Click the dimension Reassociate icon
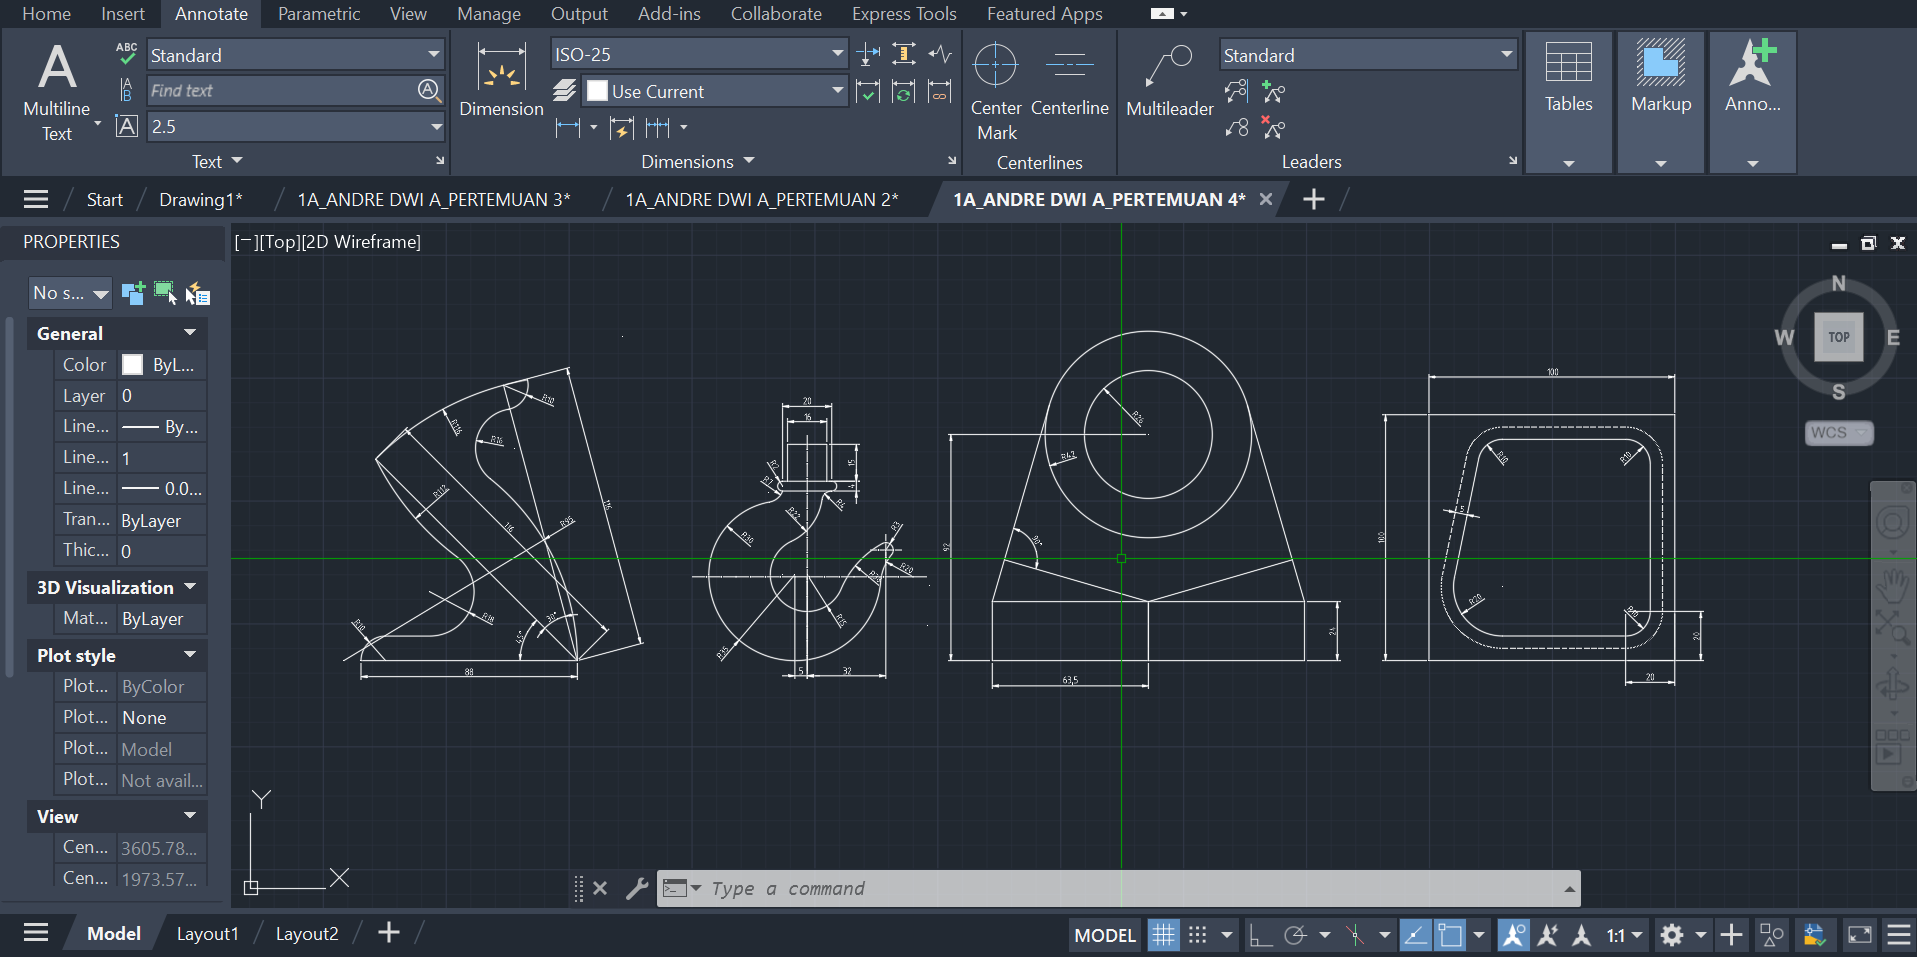The width and height of the screenshot is (1917, 957). (x=940, y=92)
